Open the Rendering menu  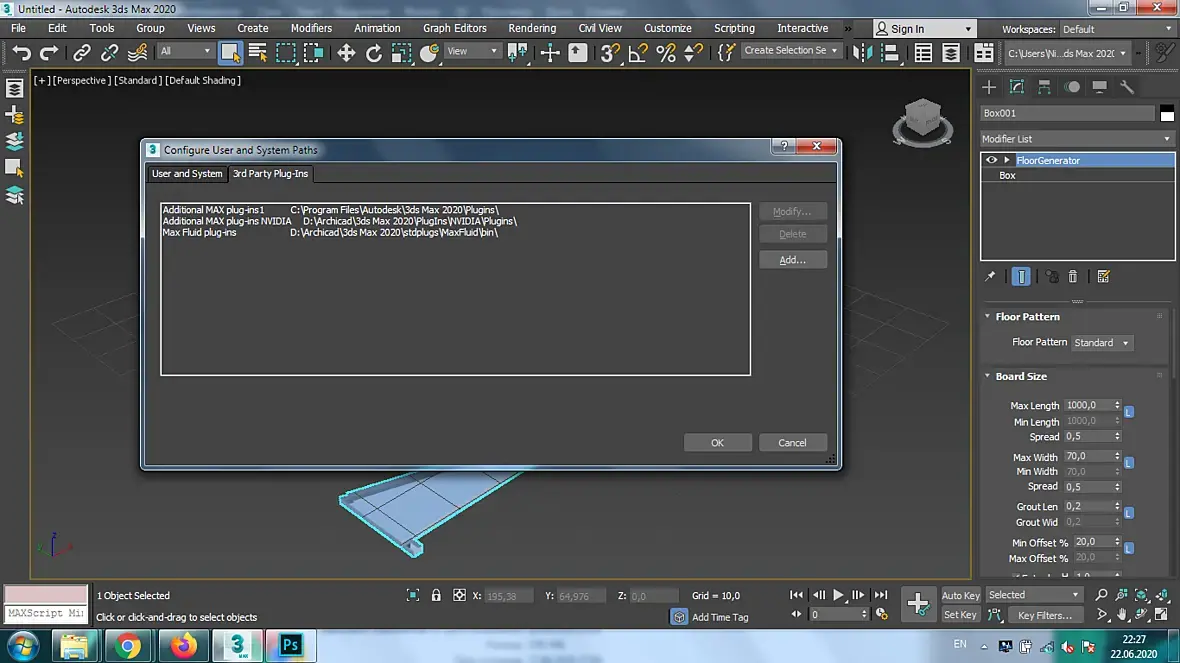coord(532,28)
